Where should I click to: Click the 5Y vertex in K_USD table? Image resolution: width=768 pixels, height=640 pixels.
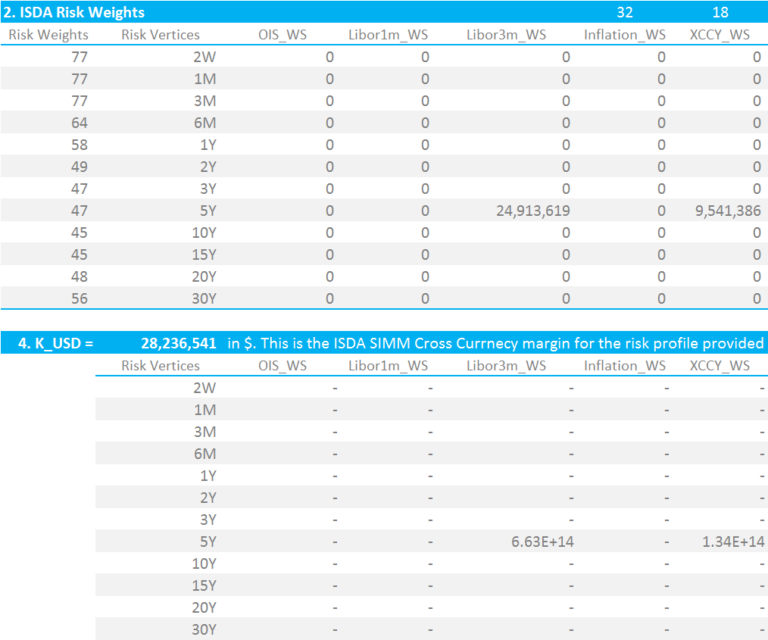point(208,542)
